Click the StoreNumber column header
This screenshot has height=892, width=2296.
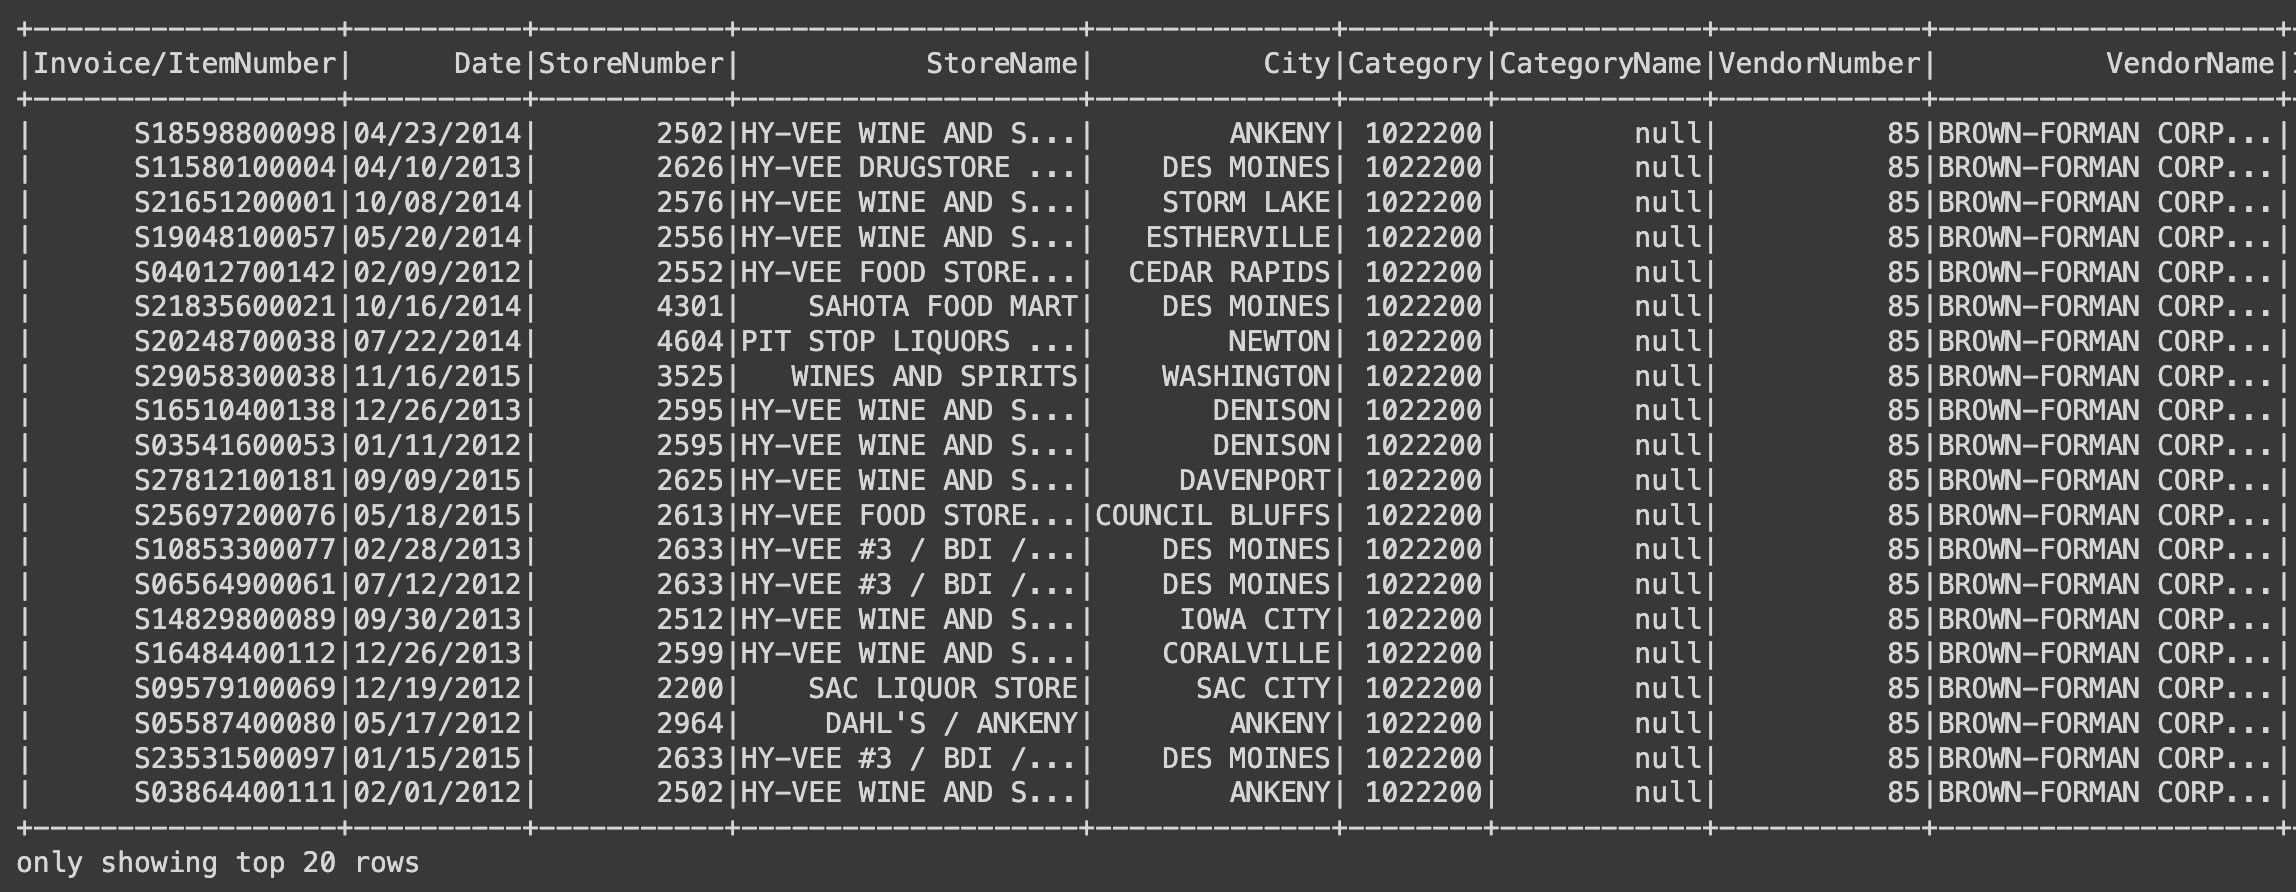631,64
